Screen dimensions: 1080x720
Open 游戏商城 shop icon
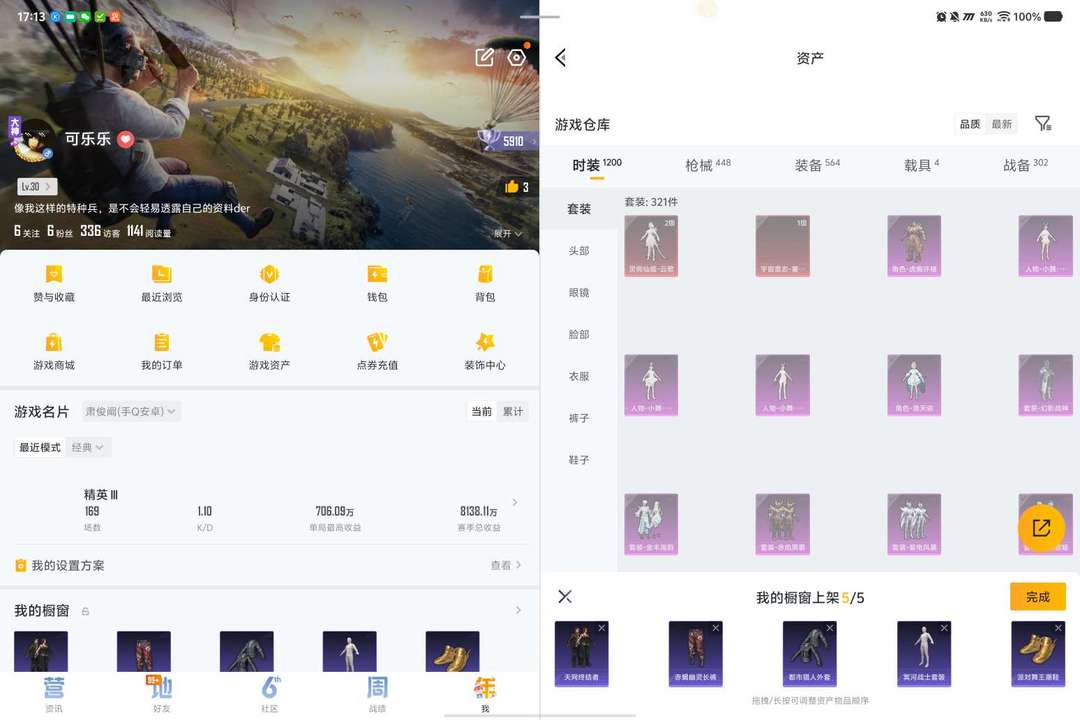[54, 342]
